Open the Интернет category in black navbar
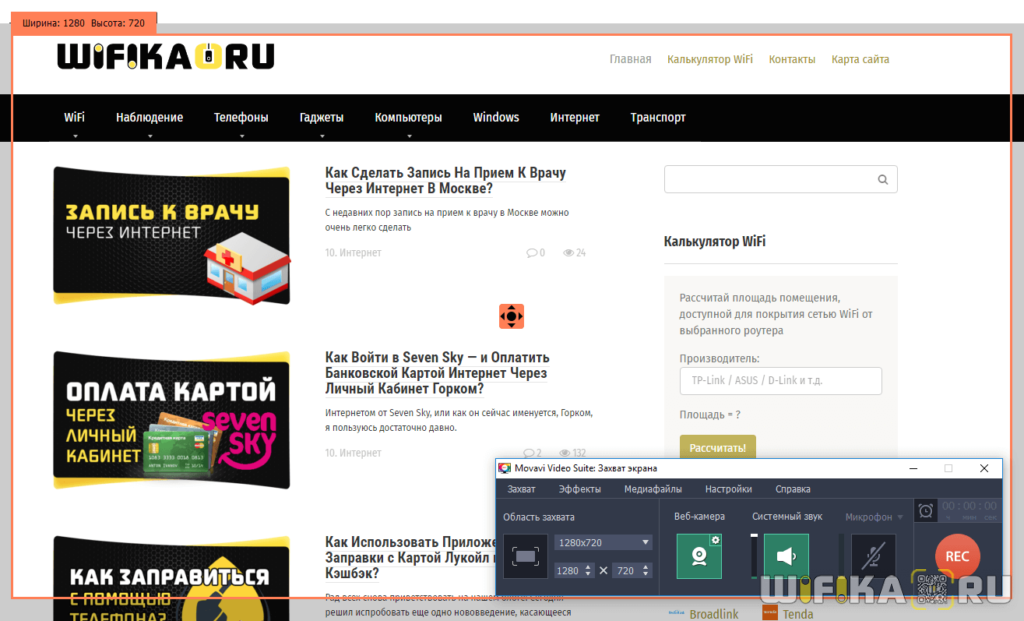This screenshot has height=621, width=1024. [x=574, y=118]
